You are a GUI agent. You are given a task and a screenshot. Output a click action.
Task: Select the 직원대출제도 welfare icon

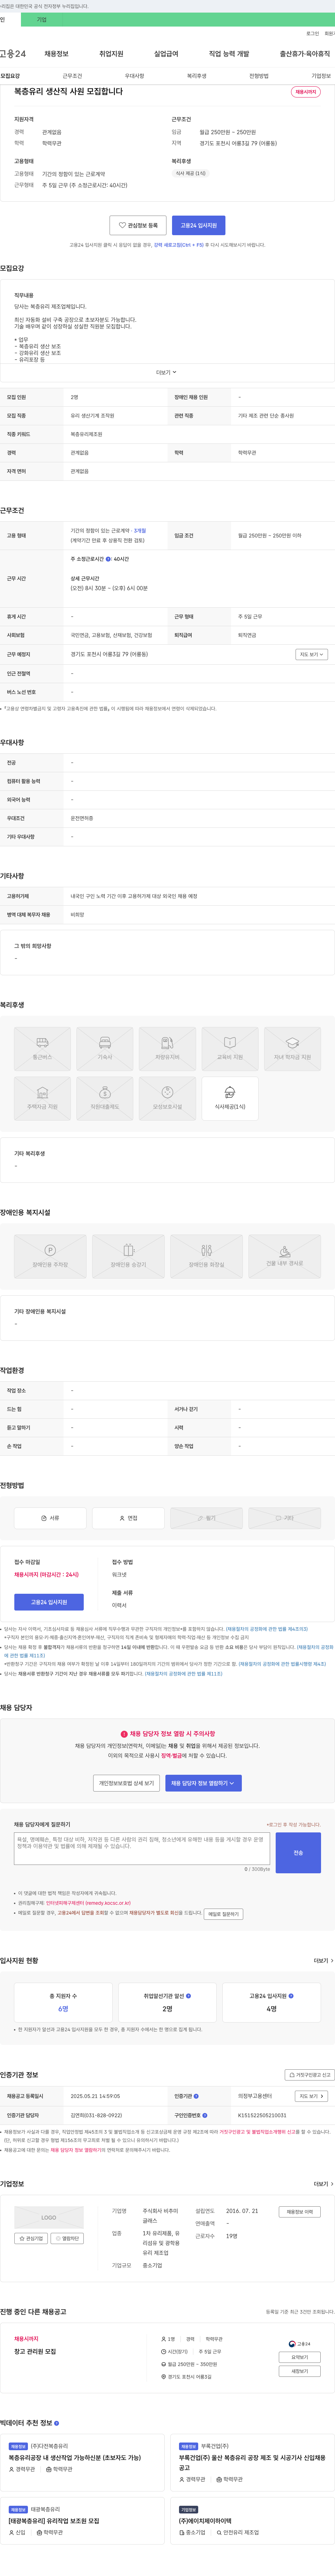(105, 1099)
